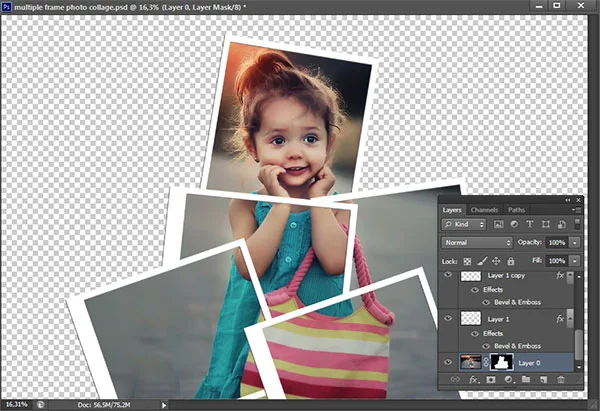Viewport: 600px width, 411px height.
Task: Add a layer style via fx button
Action: (x=473, y=379)
